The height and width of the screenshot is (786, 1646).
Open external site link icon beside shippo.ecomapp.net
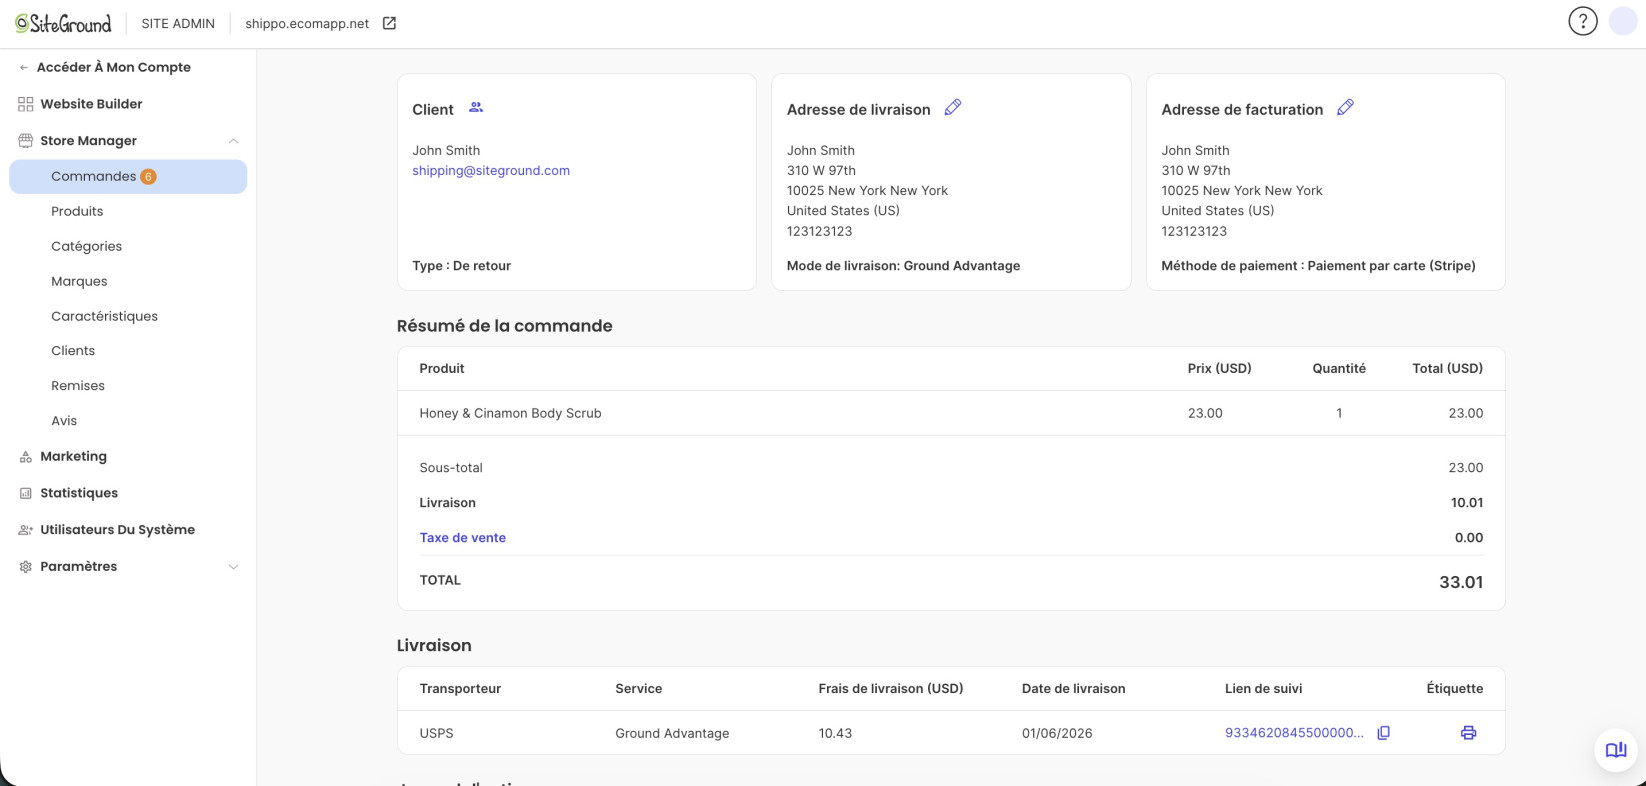click(x=390, y=23)
